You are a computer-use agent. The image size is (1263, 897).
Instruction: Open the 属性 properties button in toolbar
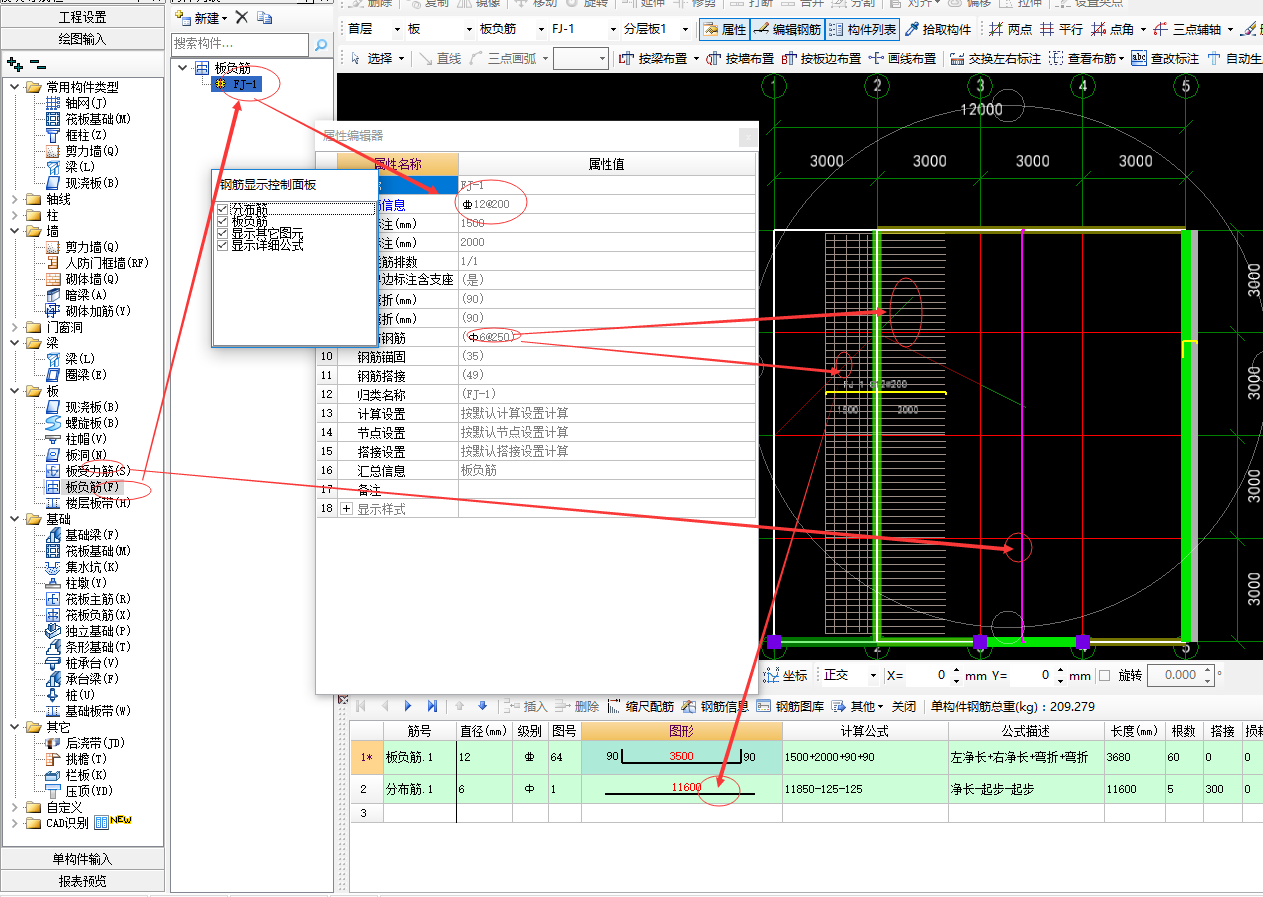pos(724,30)
